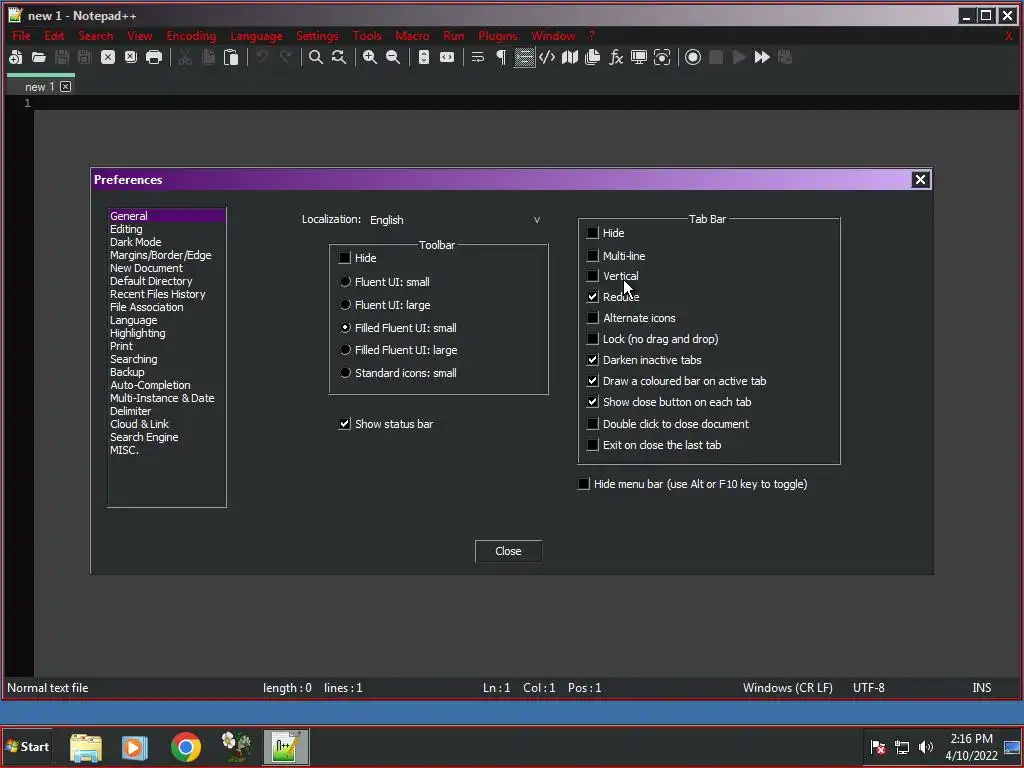
Task: Open the File menu
Action: pos(22,36)
